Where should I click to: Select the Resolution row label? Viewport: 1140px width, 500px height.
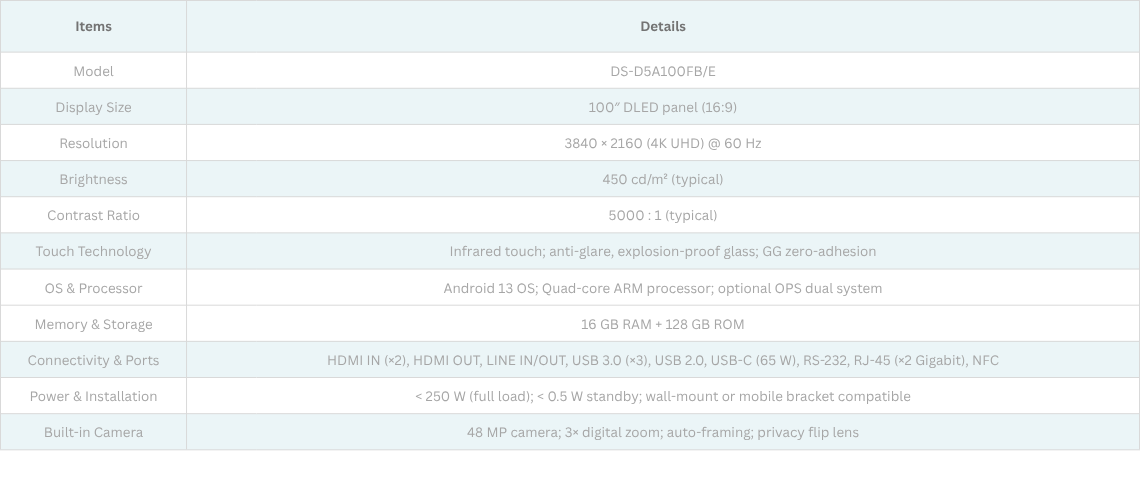tap(93, 143)
